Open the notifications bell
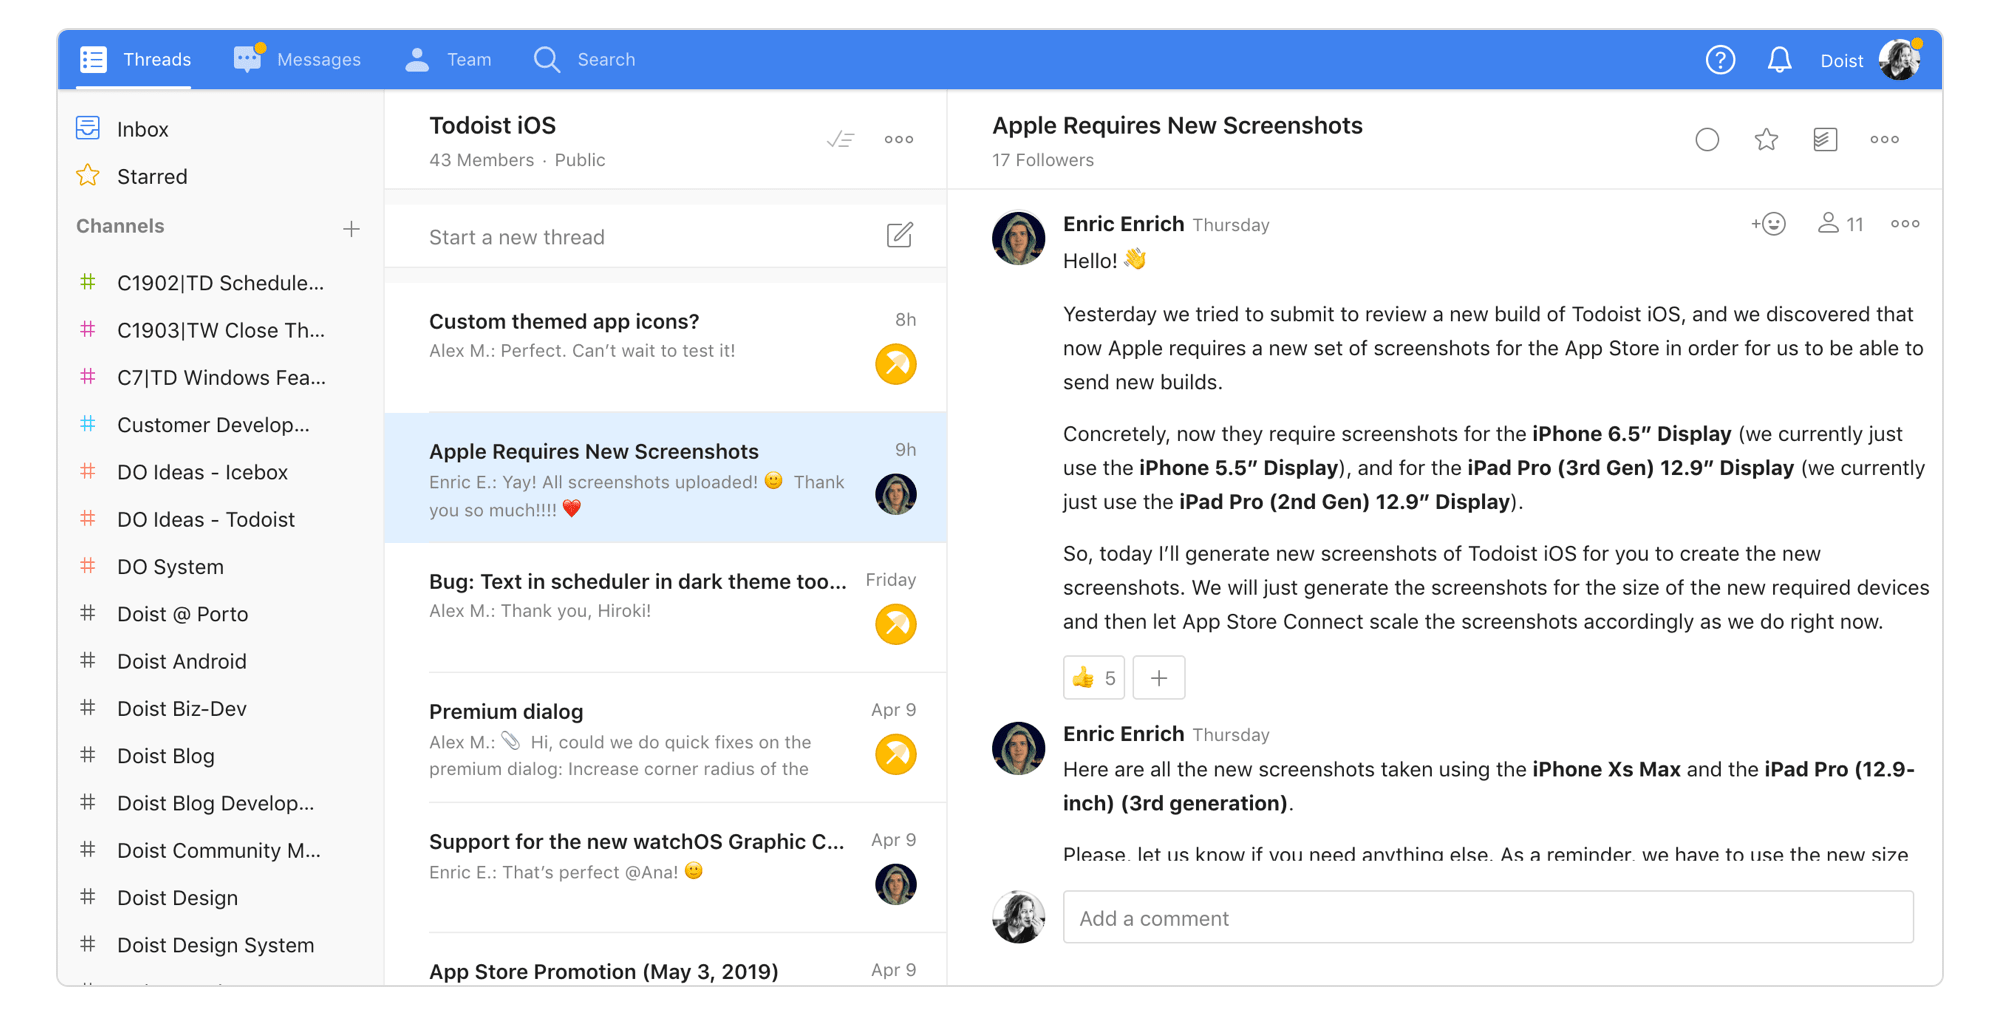 click(1780, 60)
